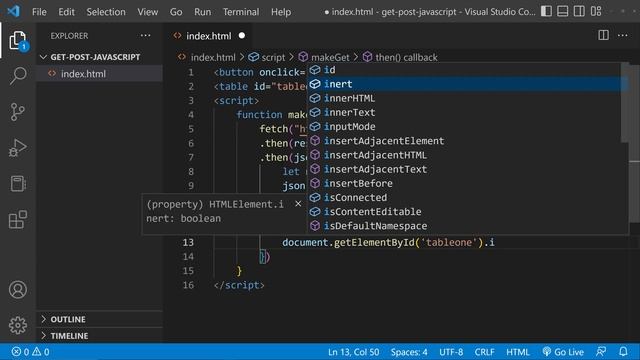The height and width of the screenshot is (360, 640).
Task: Select the 'insertAdjacentText' suggestion
Action: [464, 169]
